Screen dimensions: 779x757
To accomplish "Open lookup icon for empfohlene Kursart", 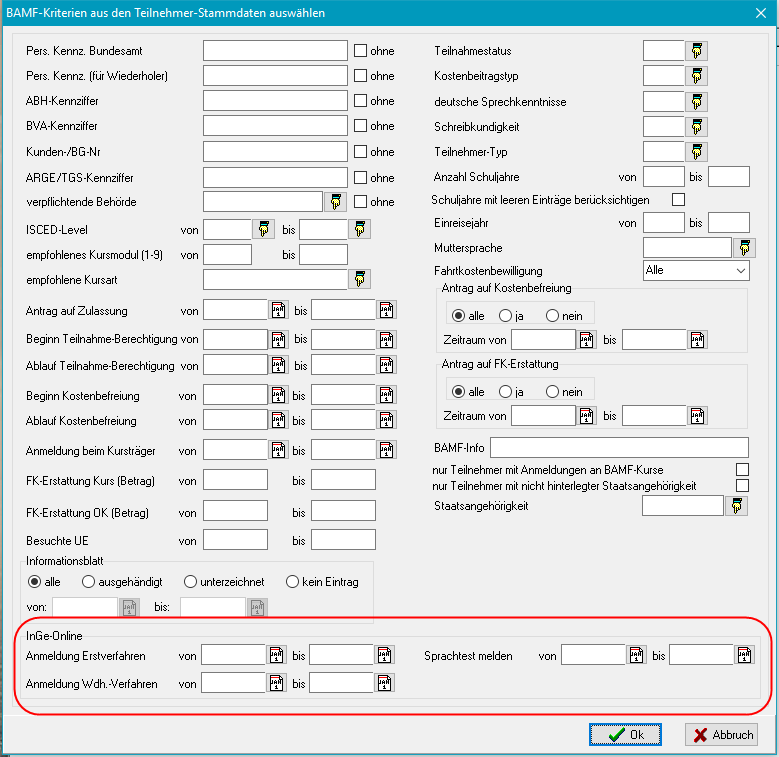I will 360,279.
